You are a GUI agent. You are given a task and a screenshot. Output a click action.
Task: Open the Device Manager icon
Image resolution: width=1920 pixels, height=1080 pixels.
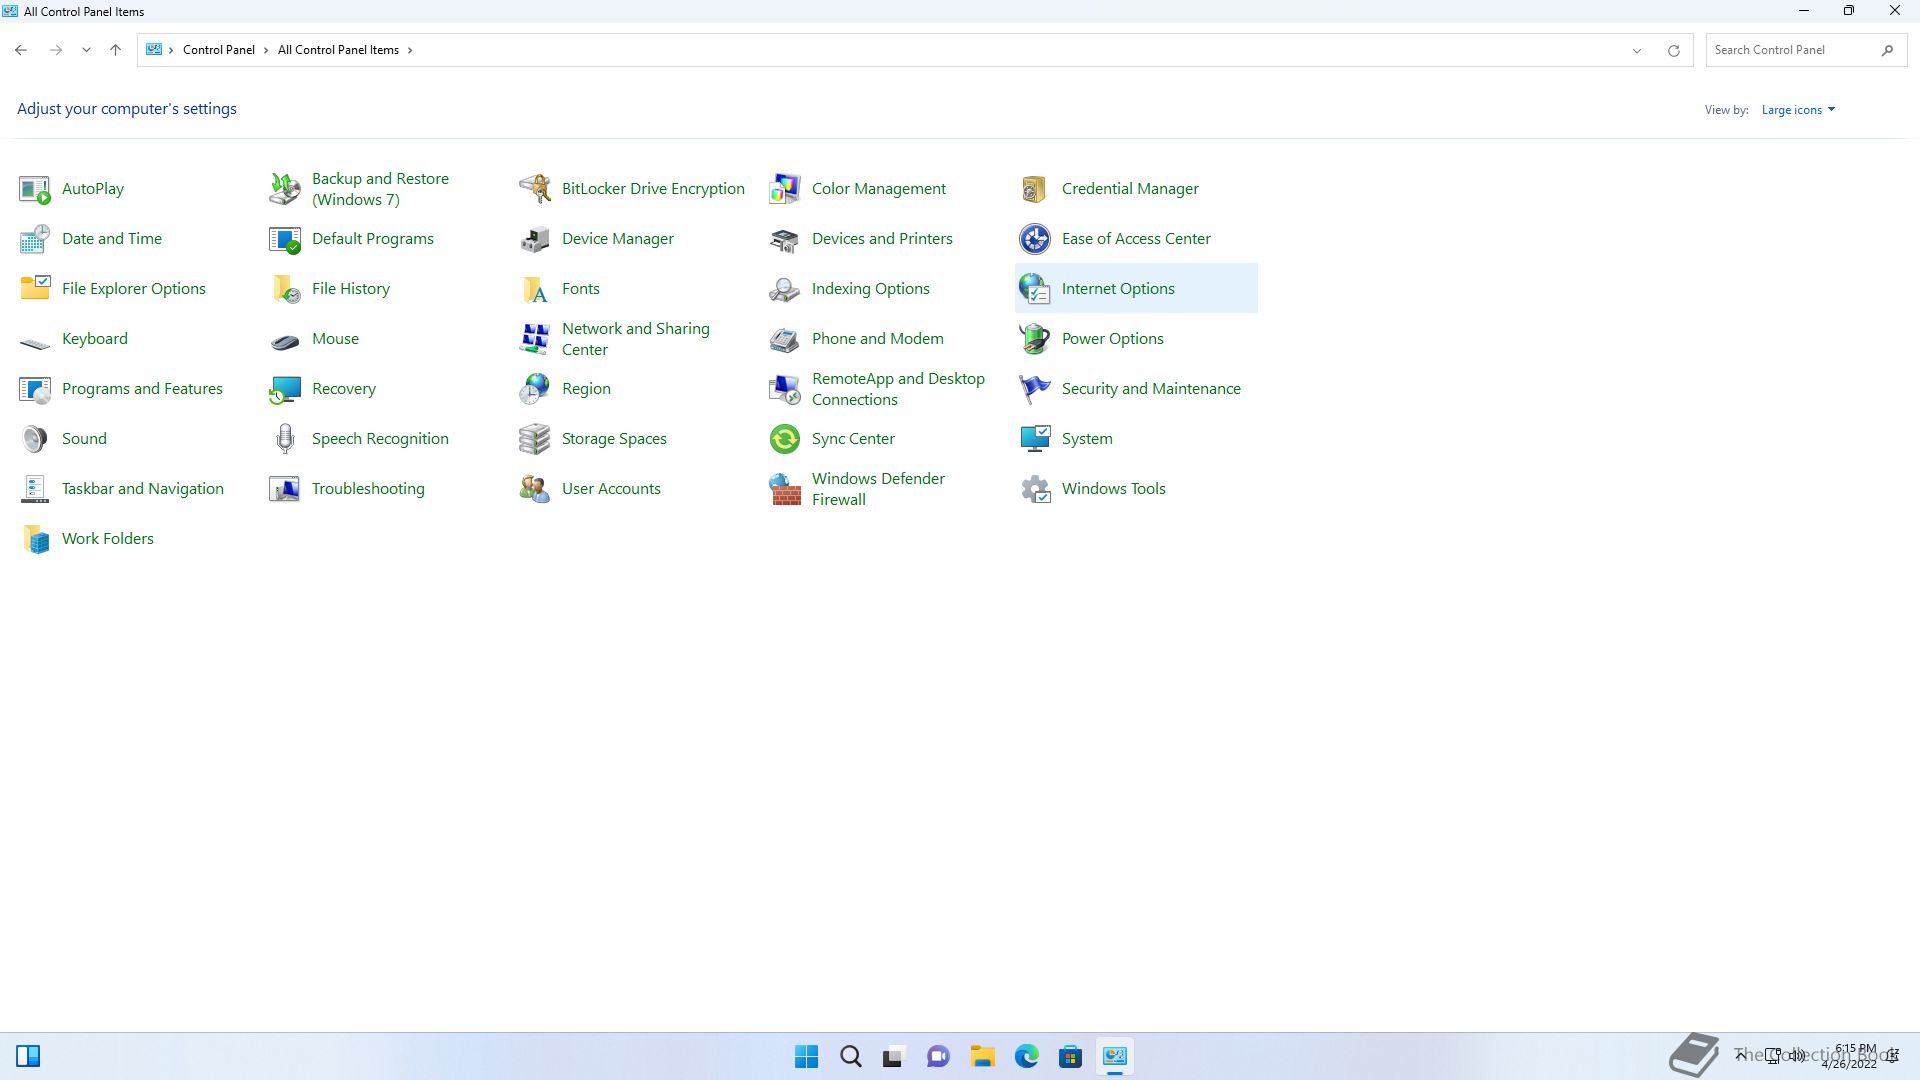[x=535, y=239]
